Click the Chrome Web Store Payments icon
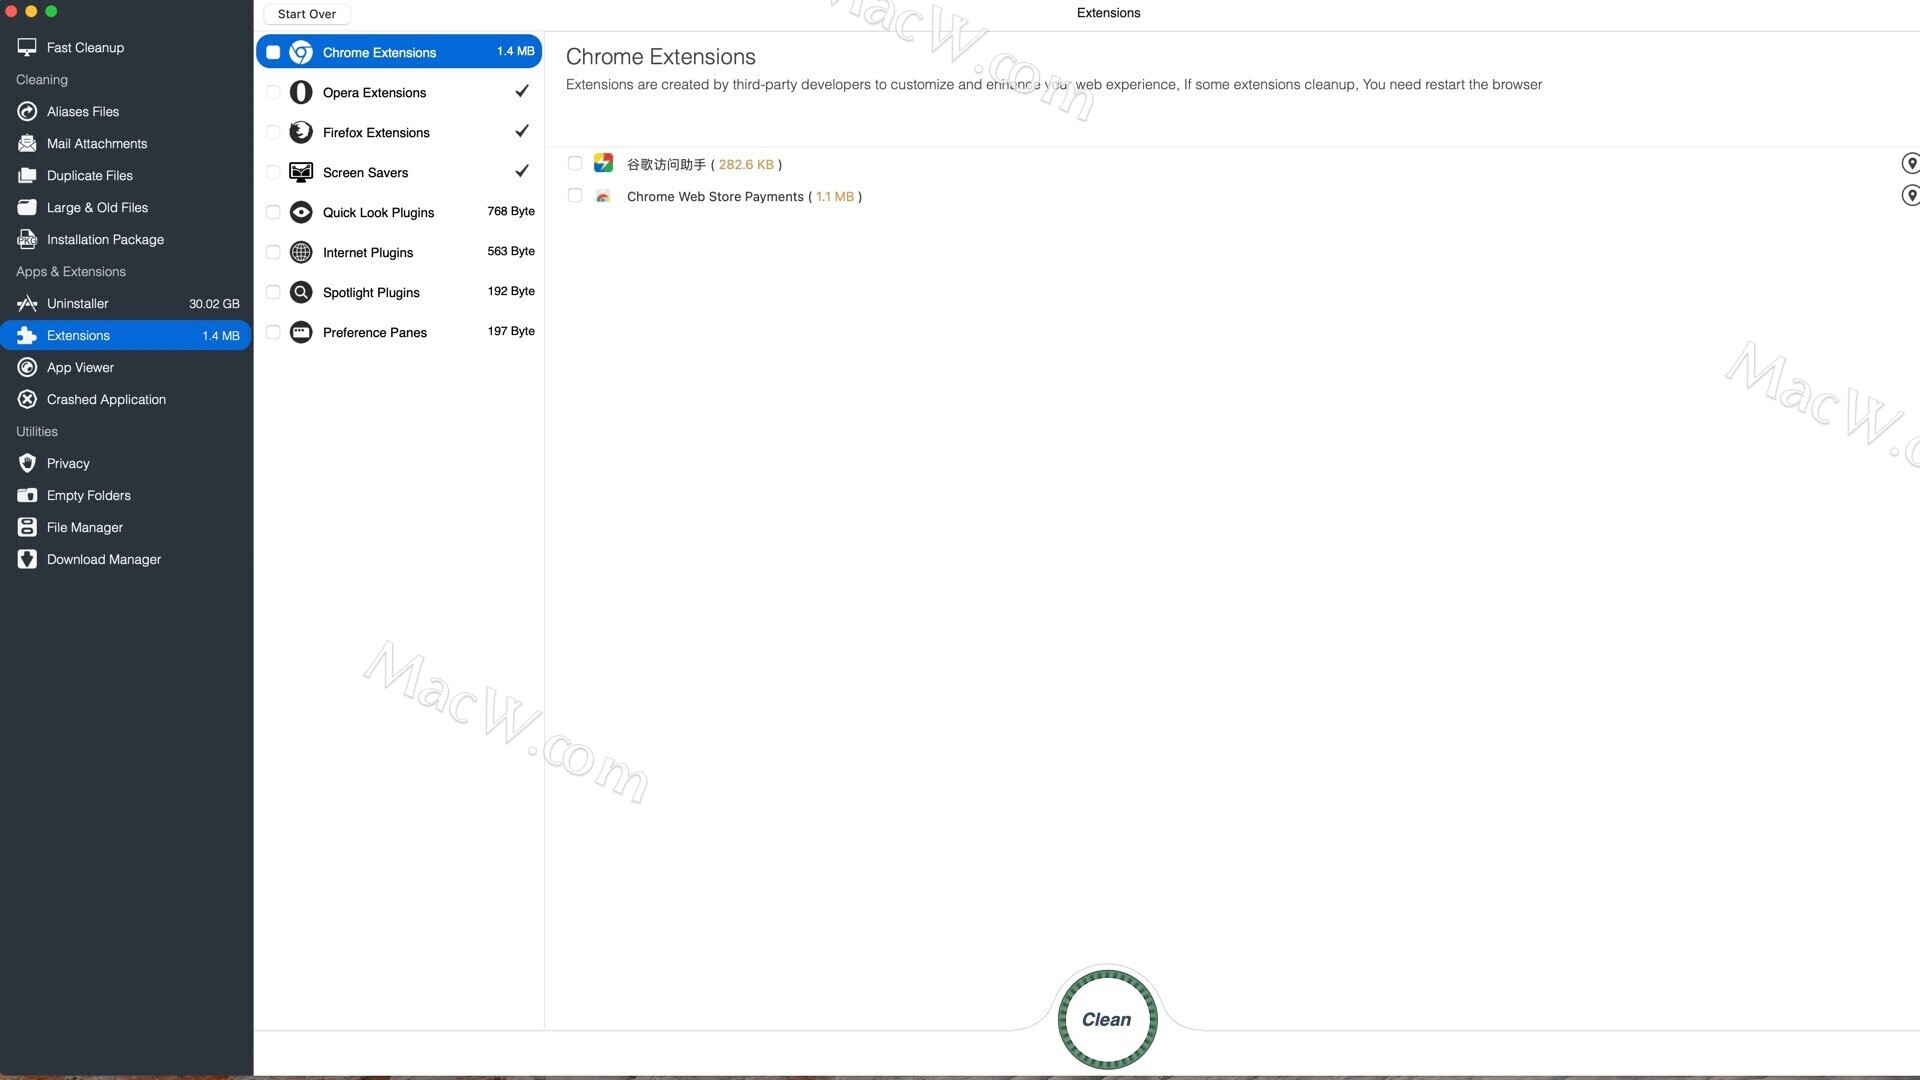Viewport: 1920px width, 1080px height. (603, 196)
